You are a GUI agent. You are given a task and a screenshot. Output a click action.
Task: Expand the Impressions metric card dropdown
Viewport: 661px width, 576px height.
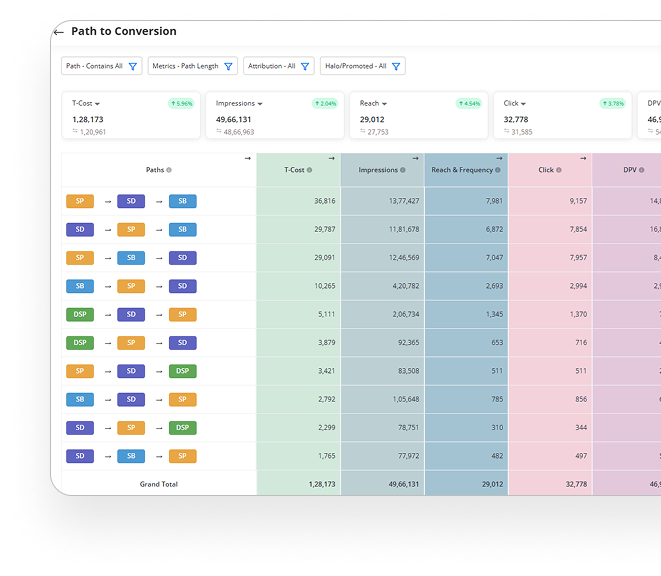[260, 104]
